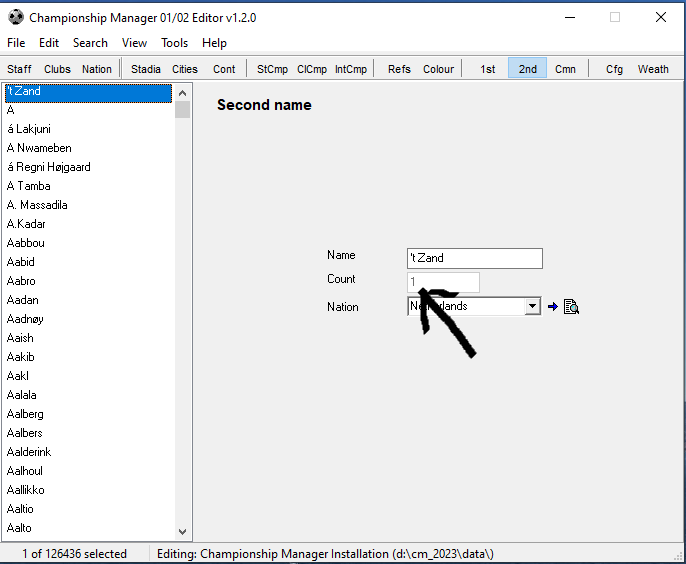Open the Cfg toolbar section
This screenshot has height=564, width=686.
click(614, 69)
